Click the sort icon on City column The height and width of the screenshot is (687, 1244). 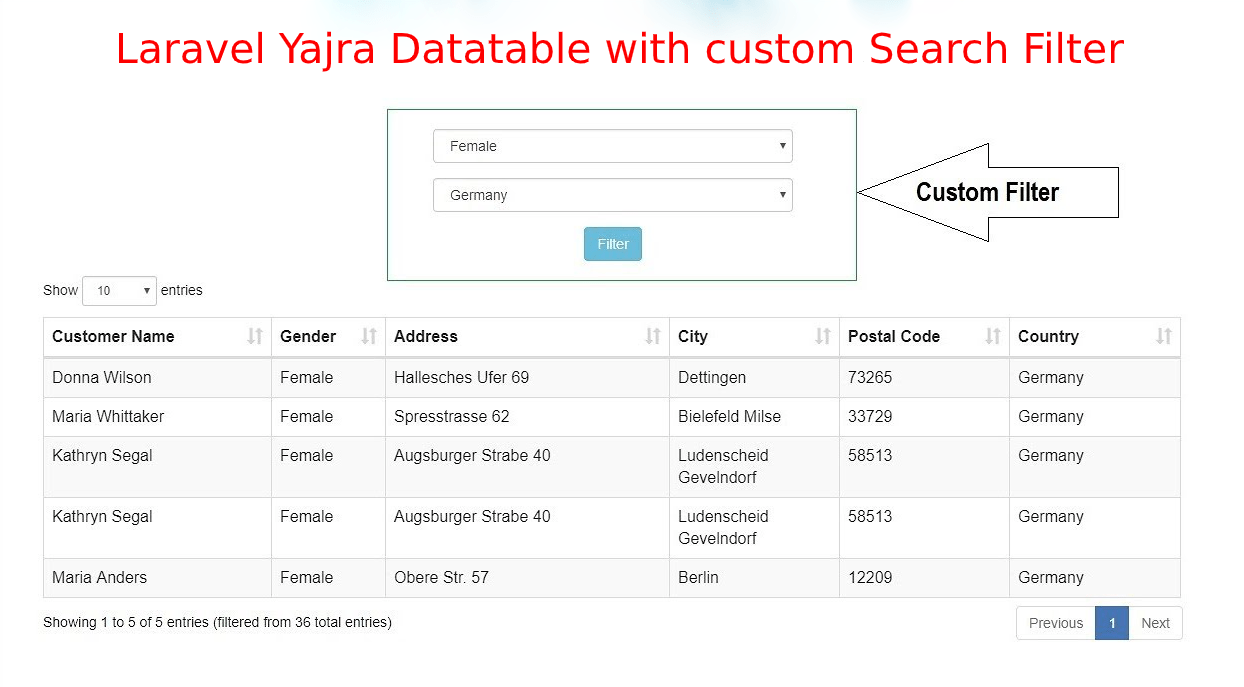(x=823, y=336)
